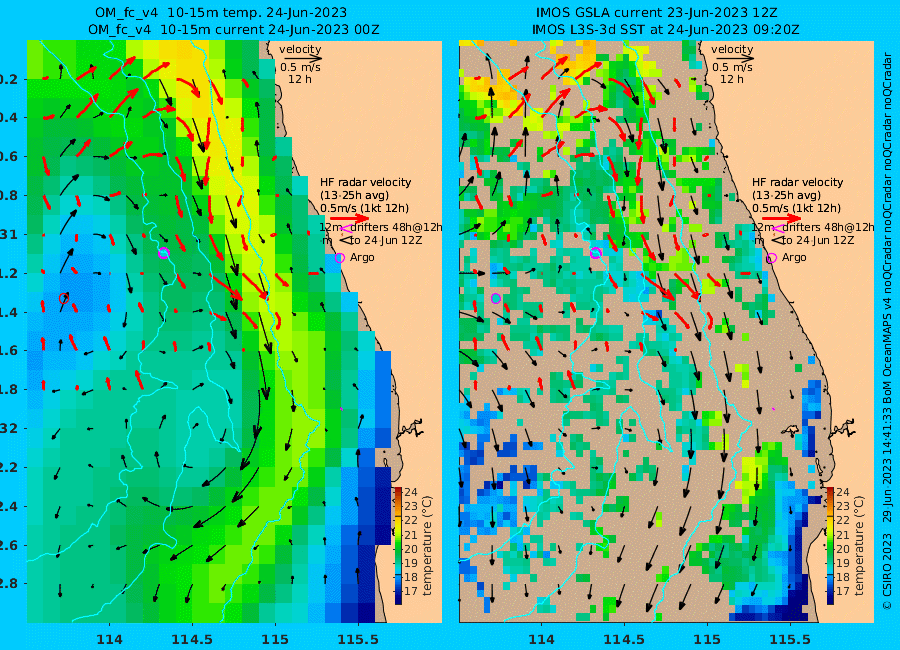
Task: Click the red circle marker in blue area, left map
Action: pos(64,298)
